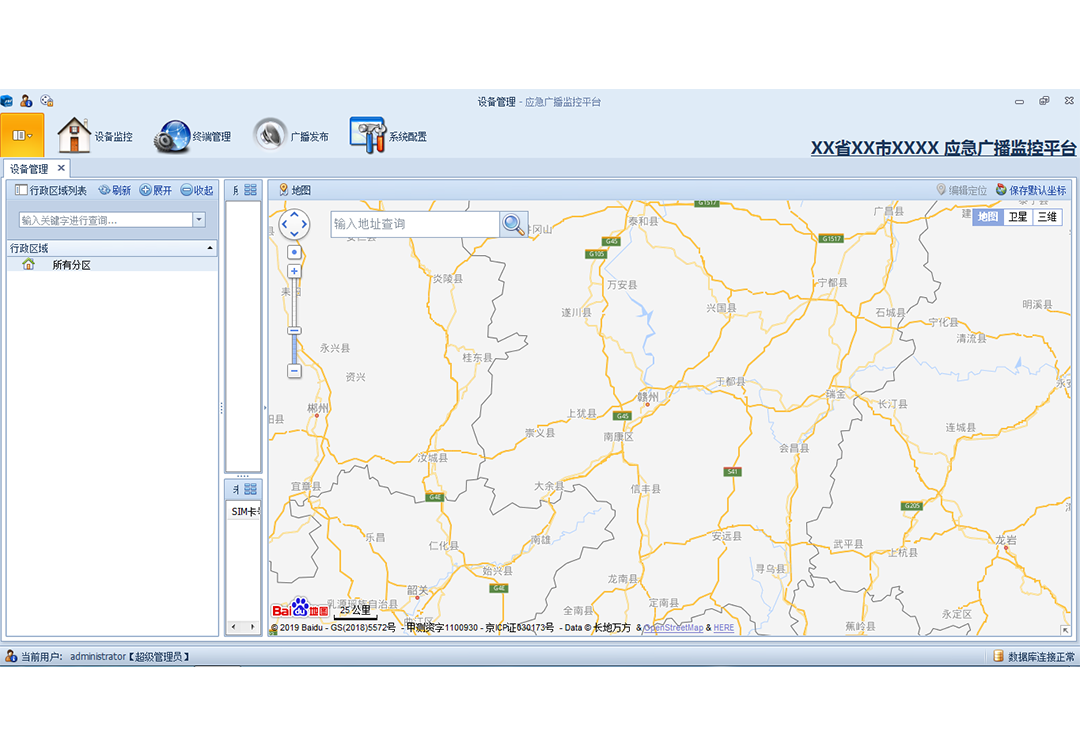Open 系统配置 tools icon

click(367, 135)
